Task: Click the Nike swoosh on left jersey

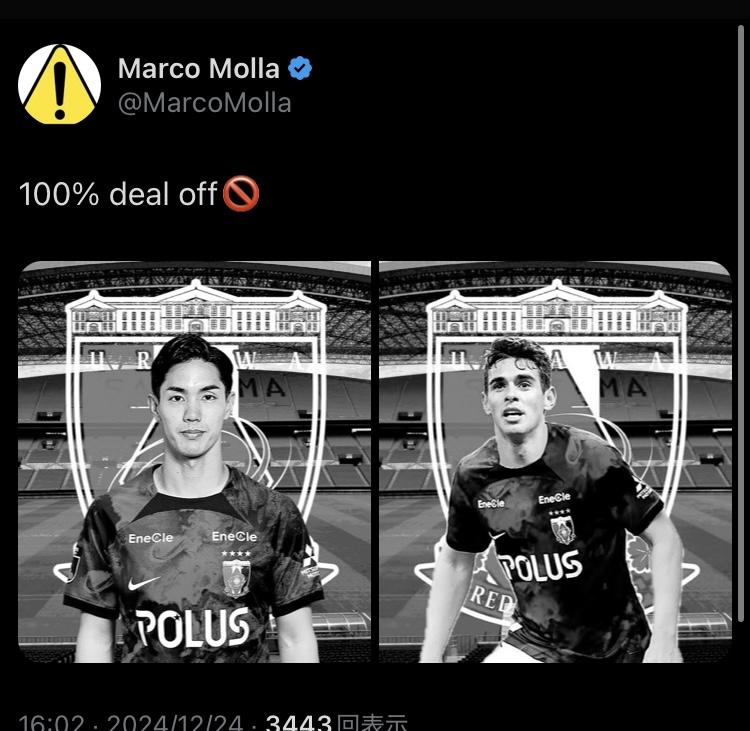Action: (x=143, y=583)
